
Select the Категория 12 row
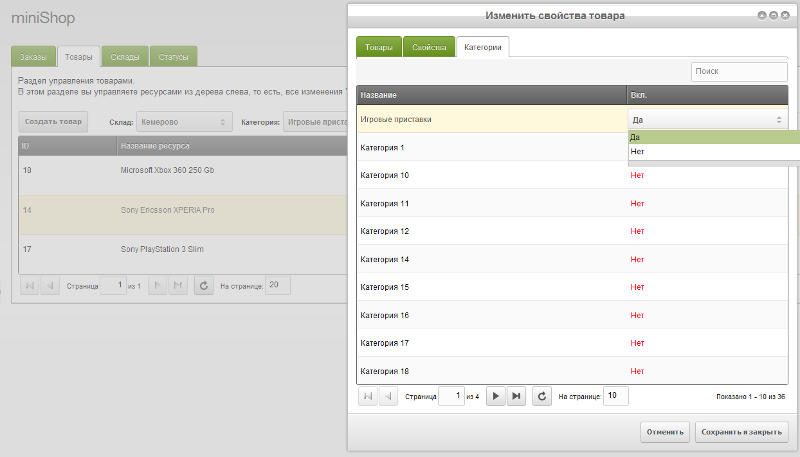(x=572, y=231)
